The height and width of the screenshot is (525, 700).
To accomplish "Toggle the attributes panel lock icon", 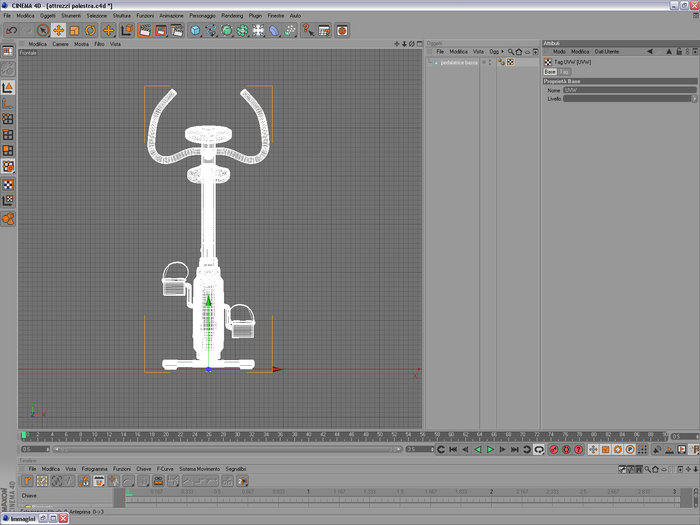I will click(x=679, y=51).
